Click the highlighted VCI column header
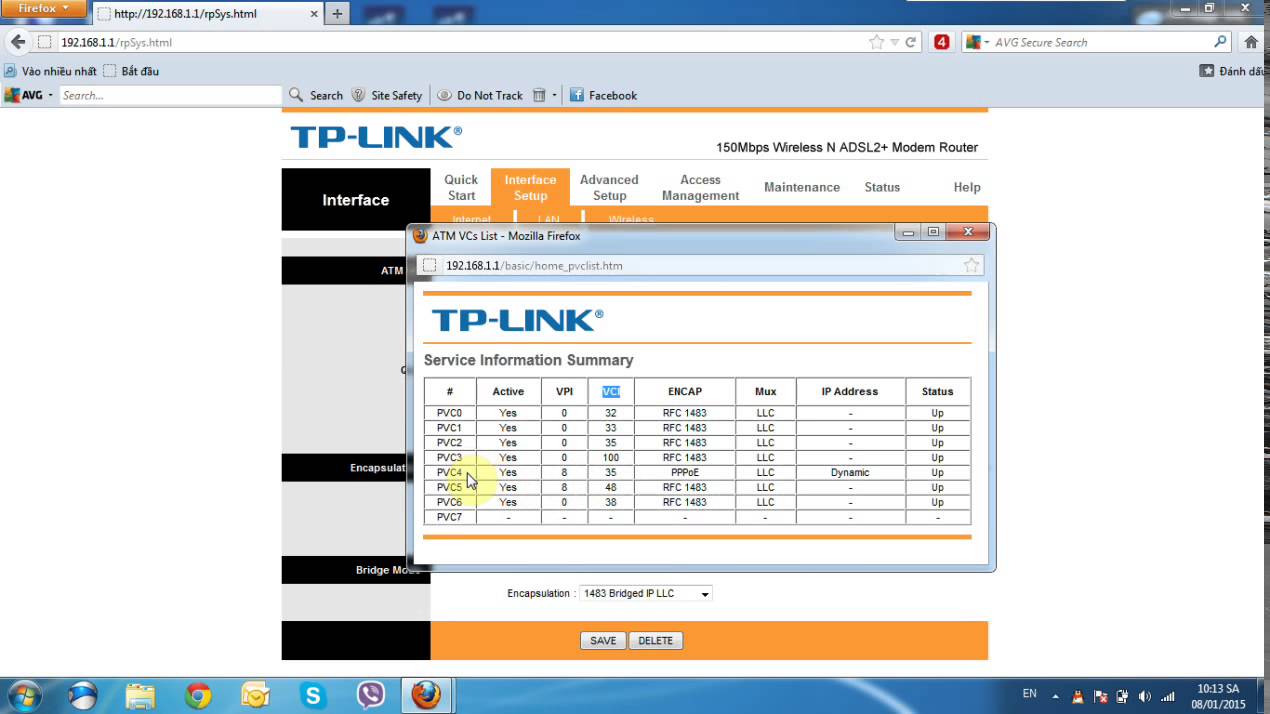The height and width of the screenshot is (714, 1270). (611, 391)
